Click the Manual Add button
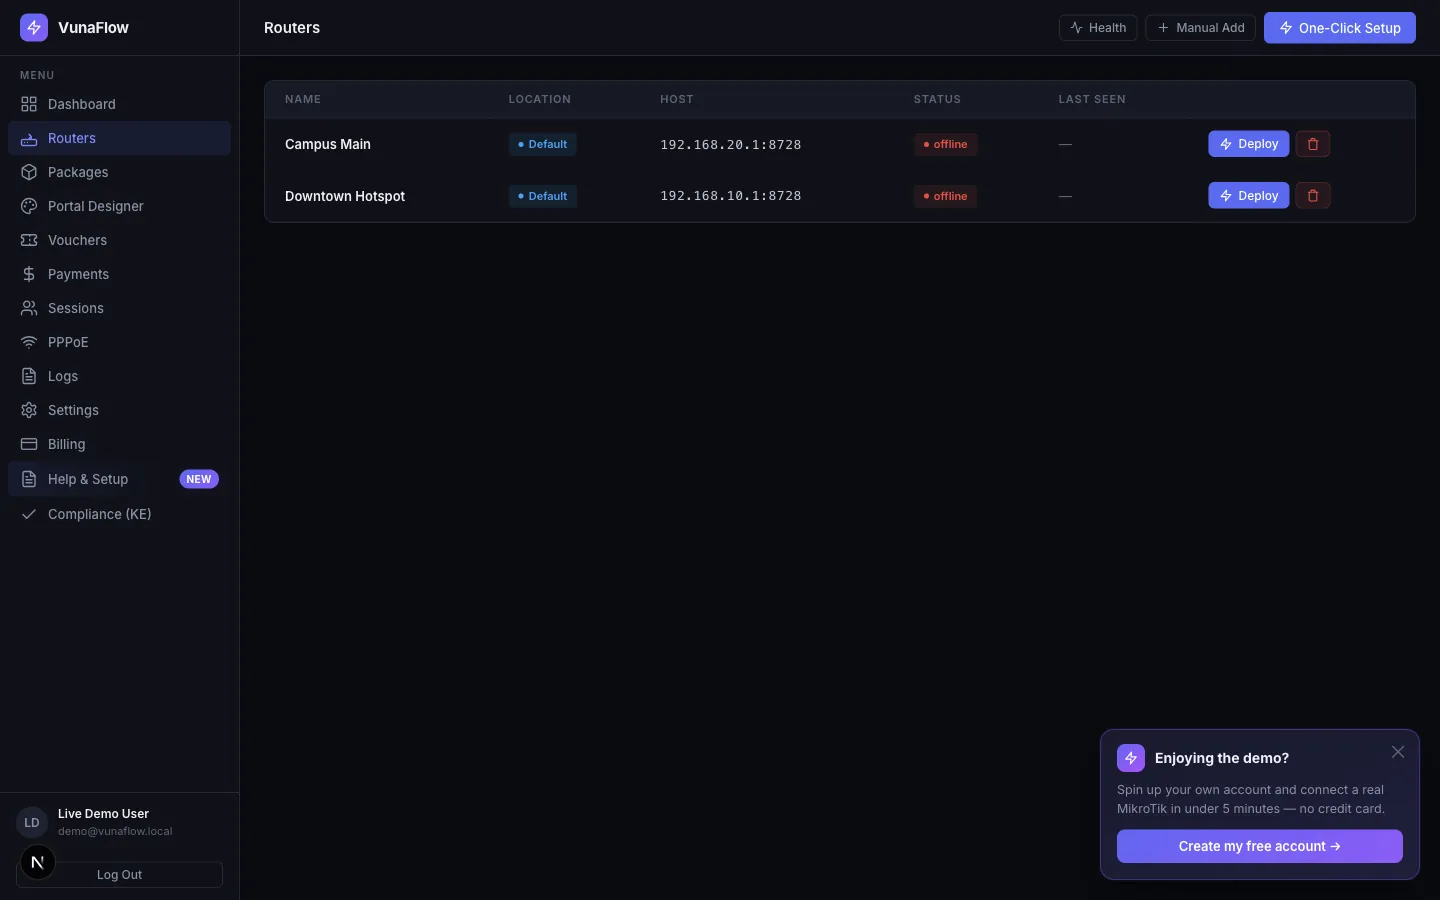1440x900 pixels. click(x=1200, y=28)
